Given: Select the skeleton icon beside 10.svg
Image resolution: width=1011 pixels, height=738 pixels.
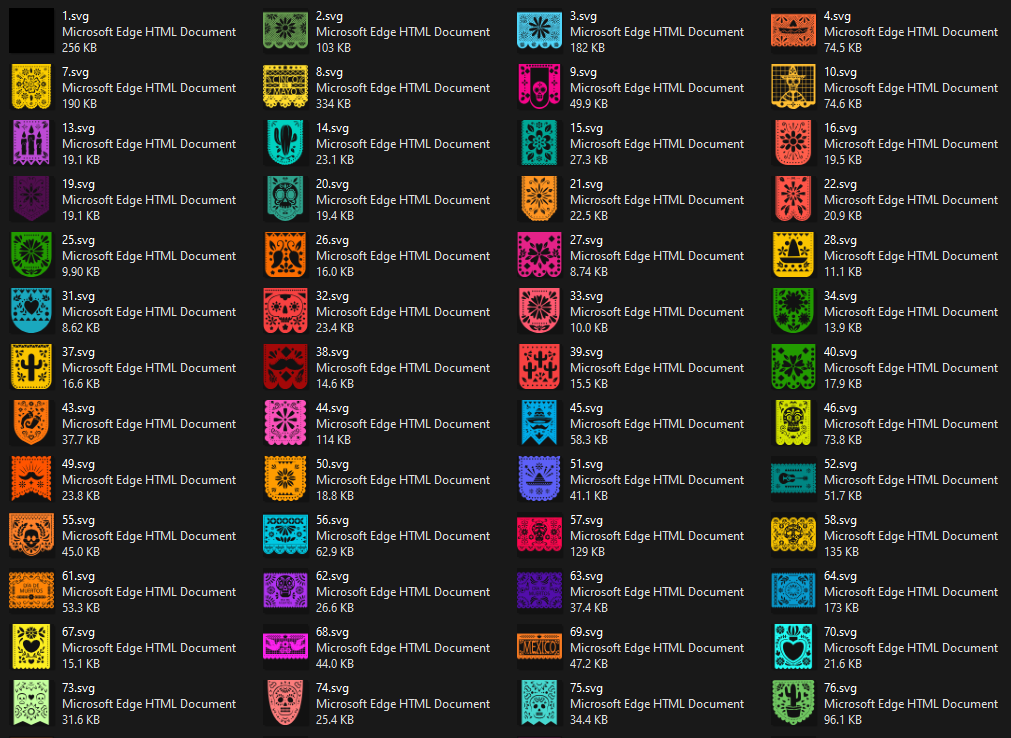Looking at the screenshot, I should tap(793, 86).
